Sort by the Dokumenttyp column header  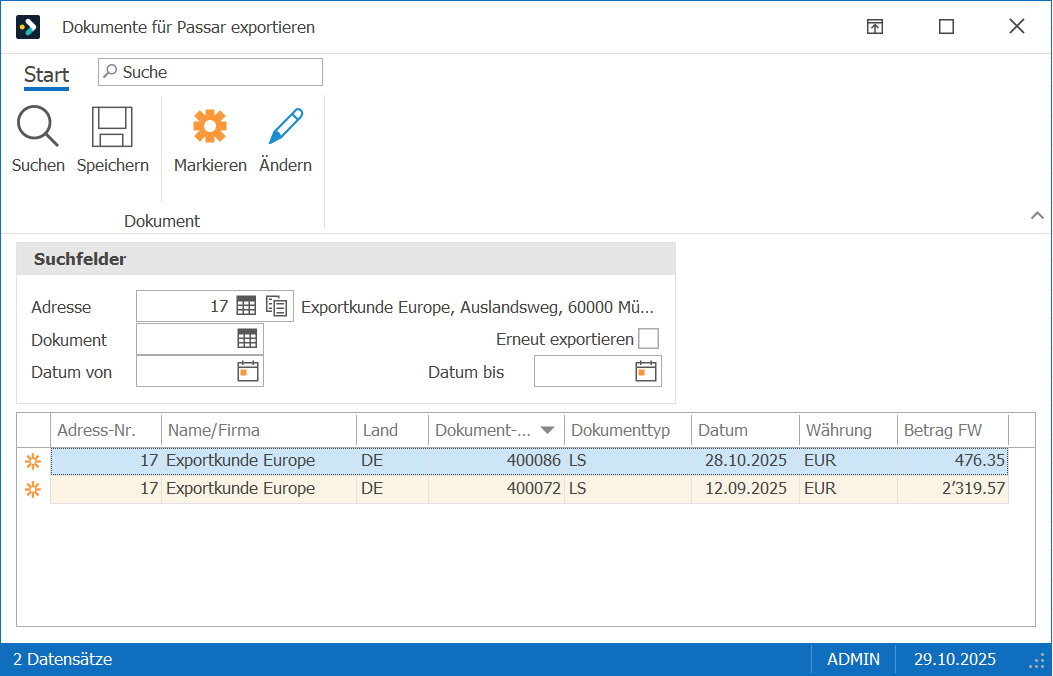[628, 430]
